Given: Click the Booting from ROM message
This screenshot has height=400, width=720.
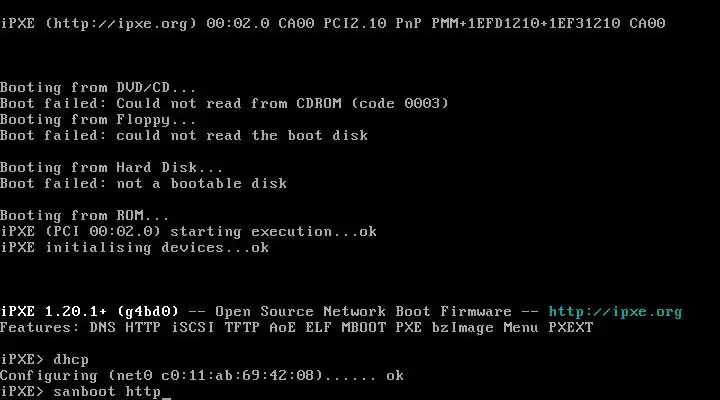Looking at the screenshot, I should point(85,216).
